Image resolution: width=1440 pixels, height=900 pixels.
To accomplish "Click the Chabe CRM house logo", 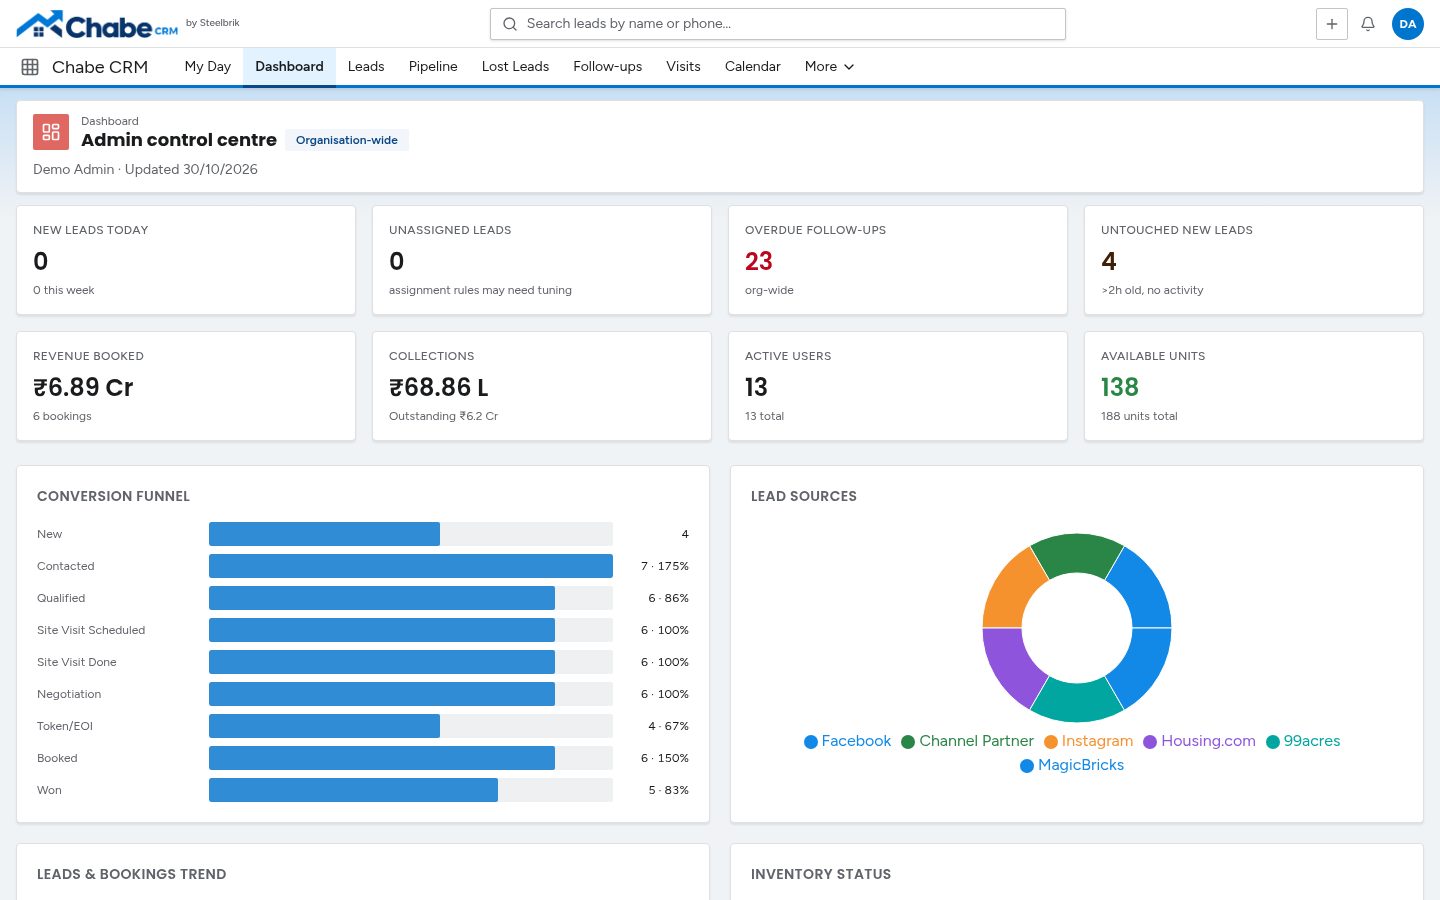I will click(97, 24).
